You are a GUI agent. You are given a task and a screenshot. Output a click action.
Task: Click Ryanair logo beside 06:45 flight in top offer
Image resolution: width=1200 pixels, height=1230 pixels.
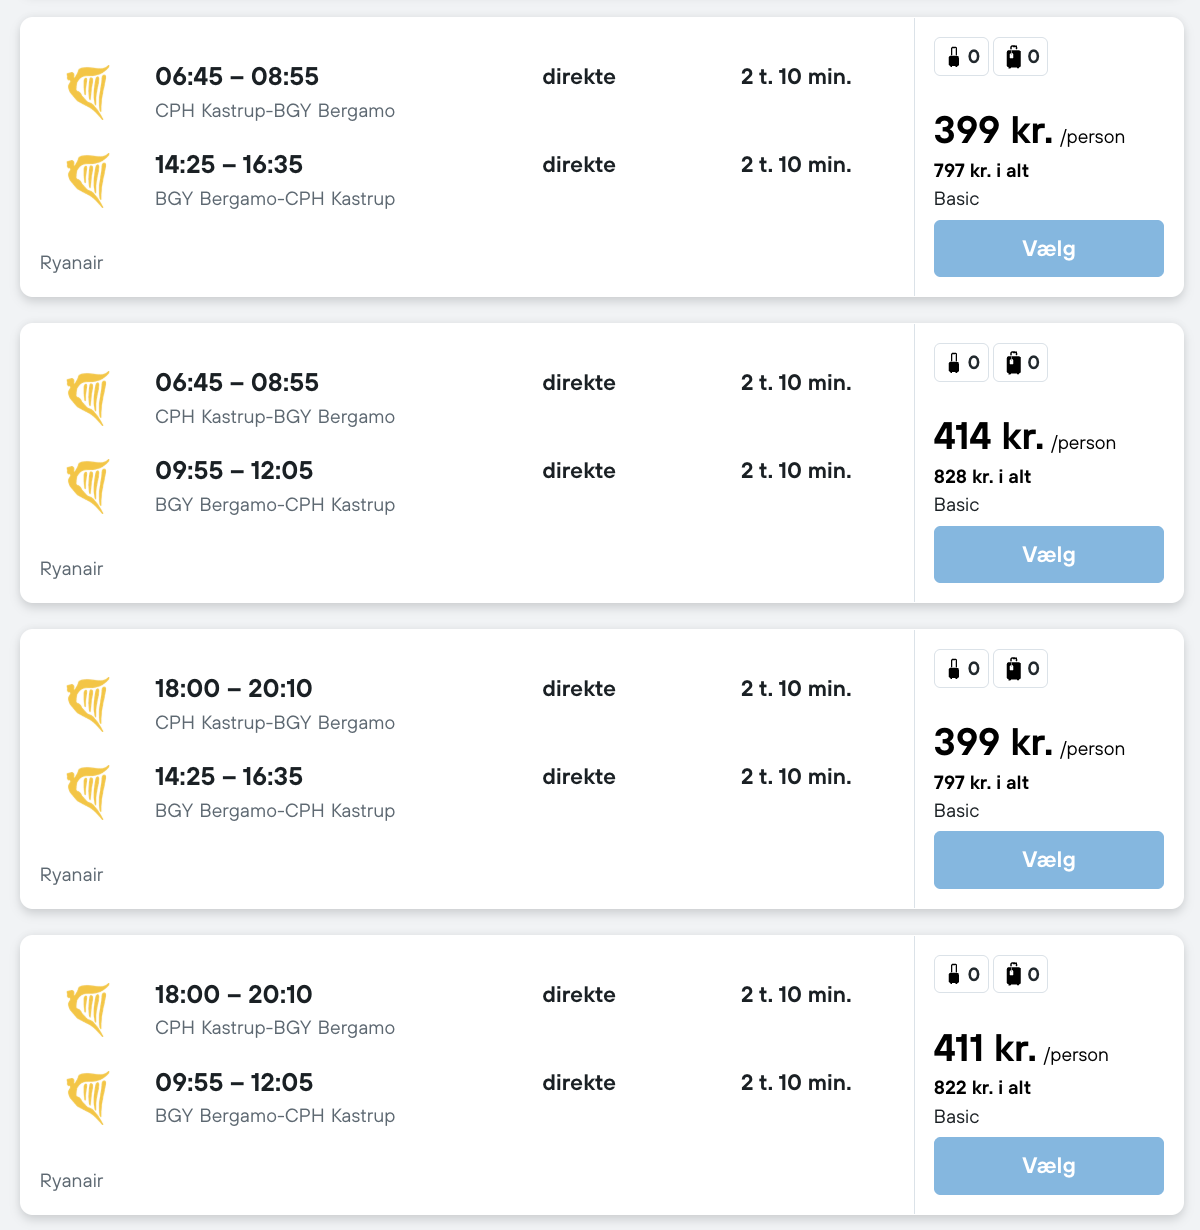pos(88,92)
